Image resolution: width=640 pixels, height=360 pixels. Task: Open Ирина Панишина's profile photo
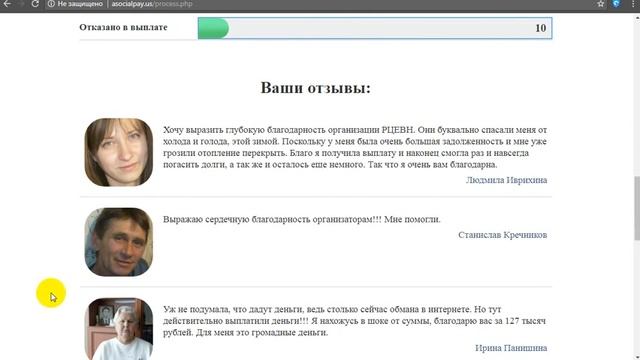click(119, 329)
